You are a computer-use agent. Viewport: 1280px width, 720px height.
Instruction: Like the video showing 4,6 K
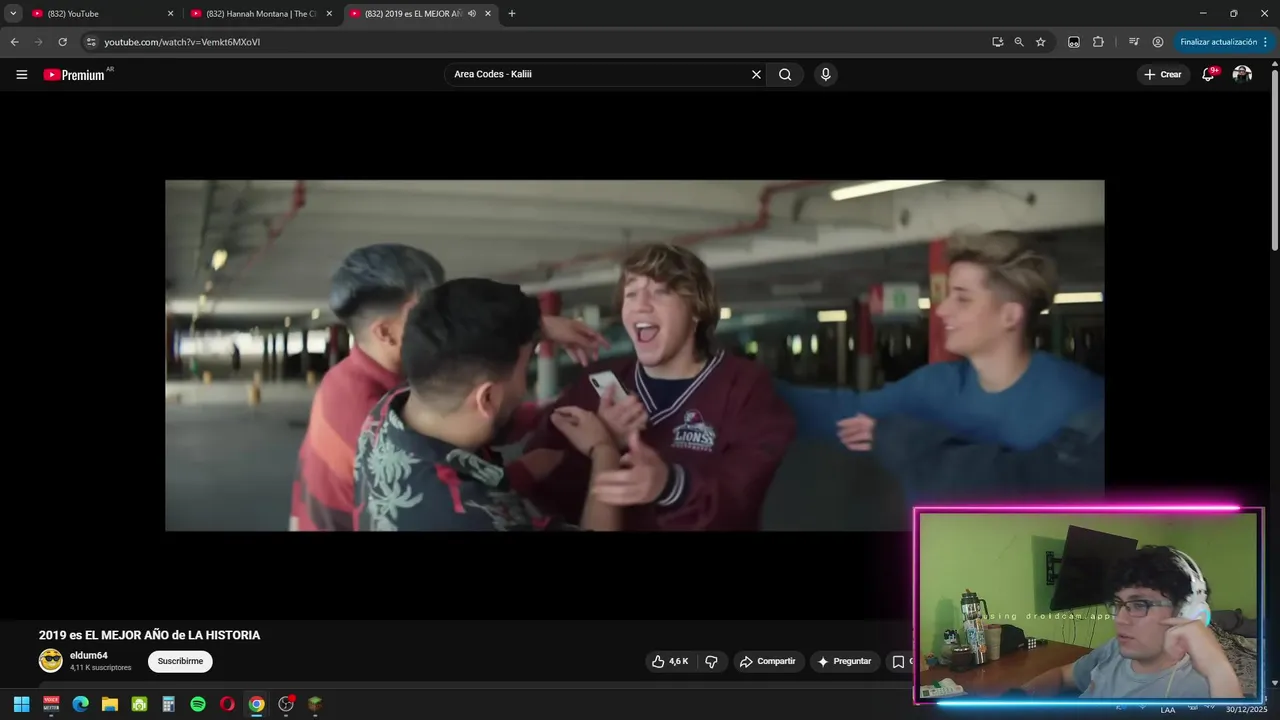click(x=670, y=661)
